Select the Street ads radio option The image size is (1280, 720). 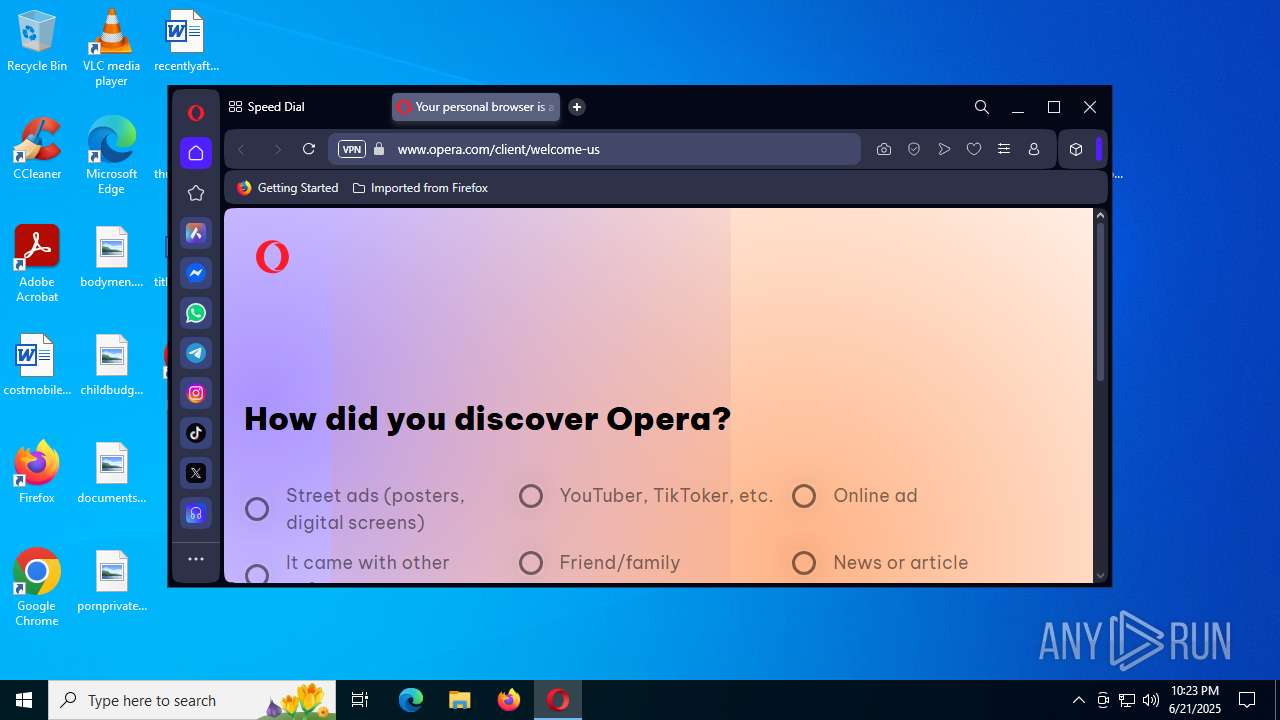(257, 509)
